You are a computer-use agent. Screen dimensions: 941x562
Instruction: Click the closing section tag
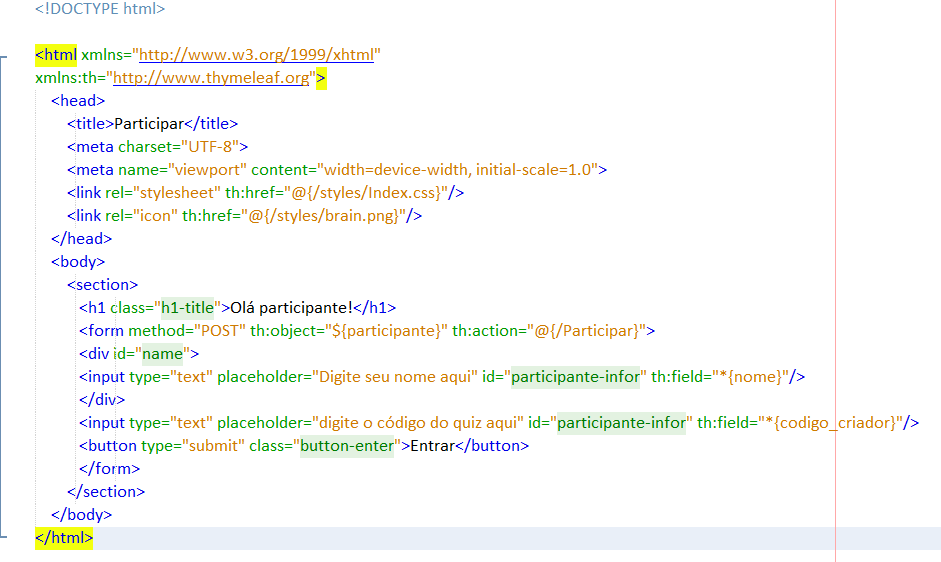[106, 492]
